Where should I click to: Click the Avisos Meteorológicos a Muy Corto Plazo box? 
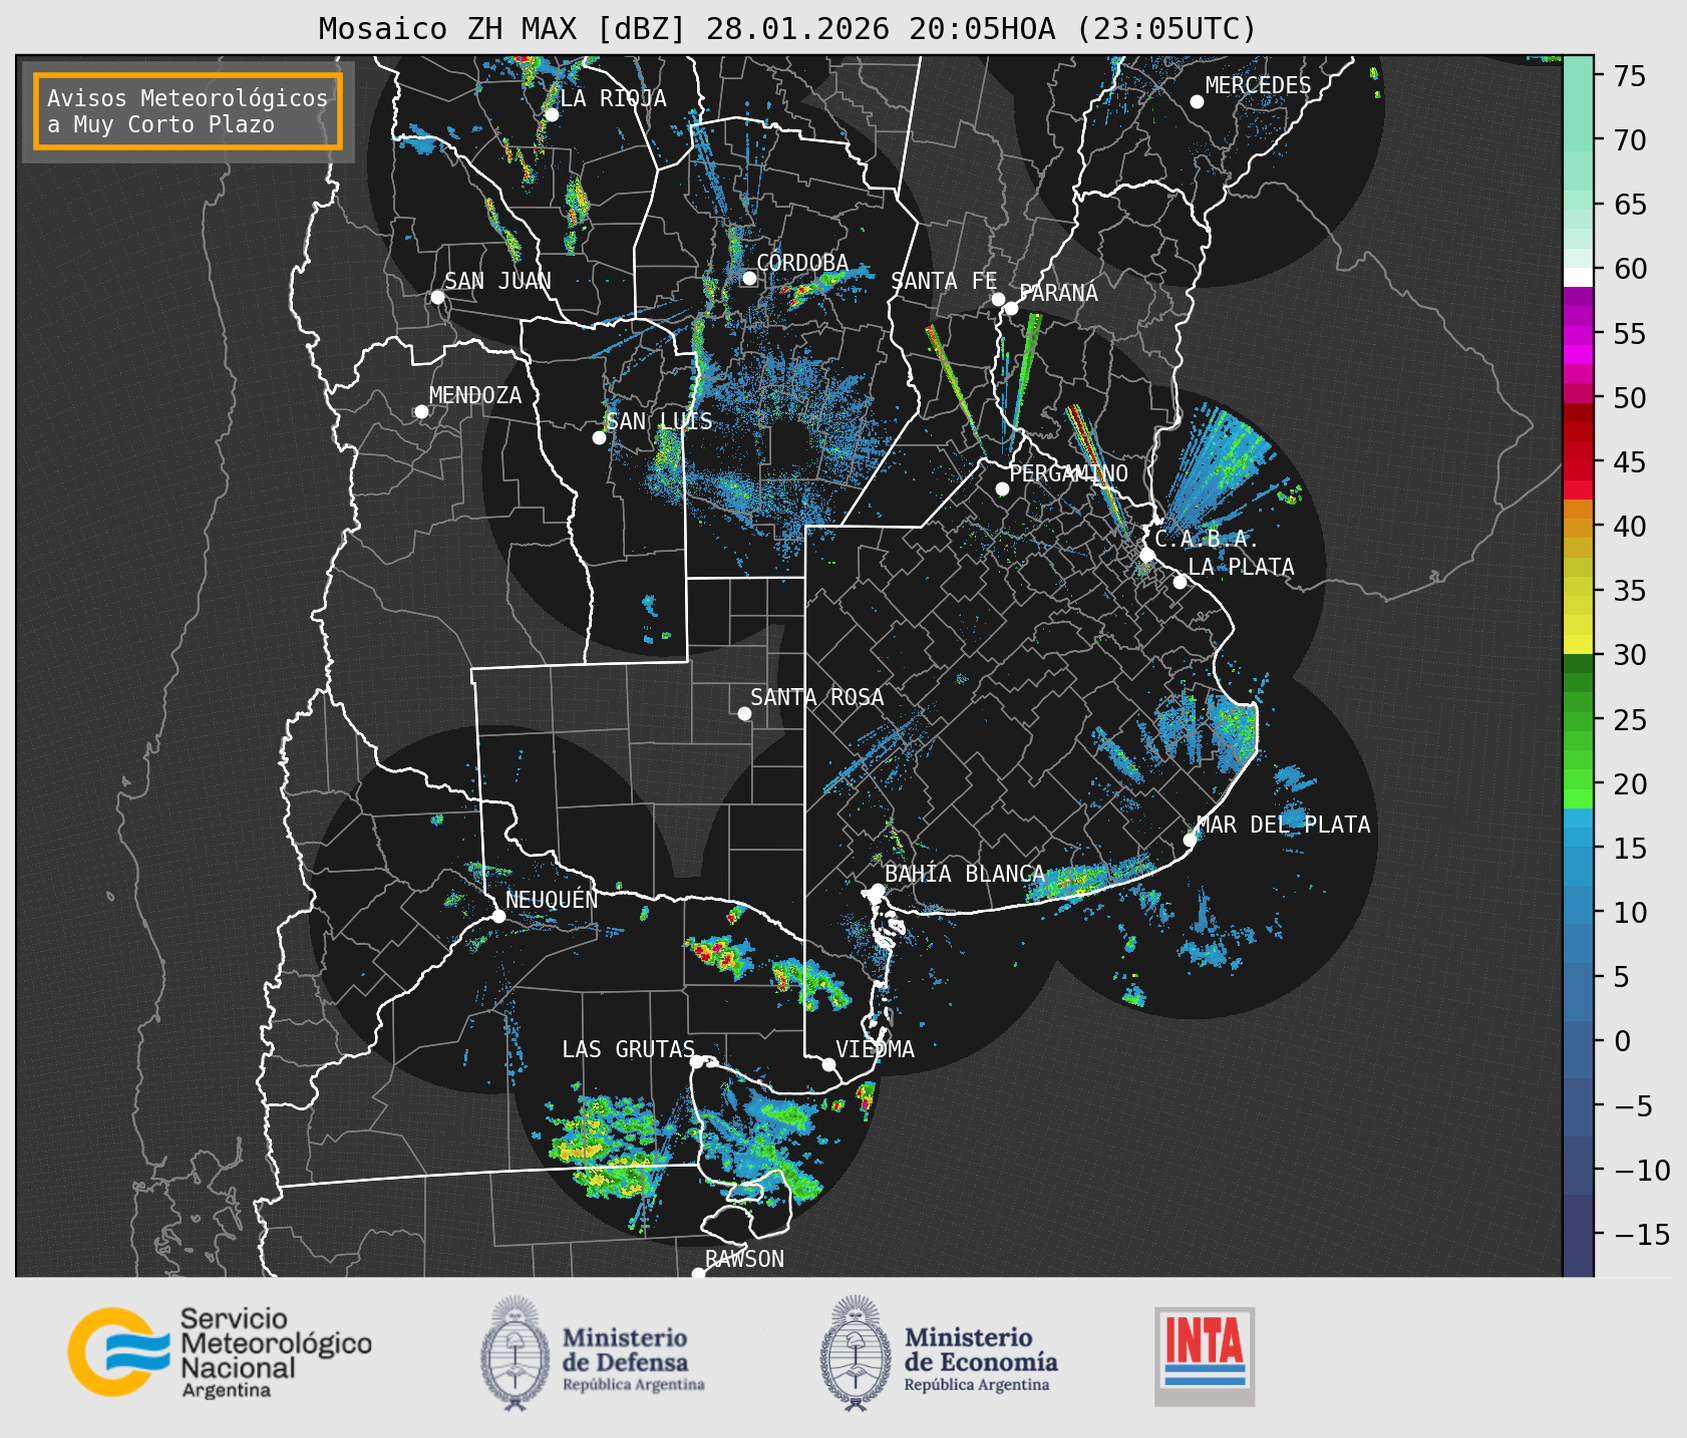[x=188, y=111]
